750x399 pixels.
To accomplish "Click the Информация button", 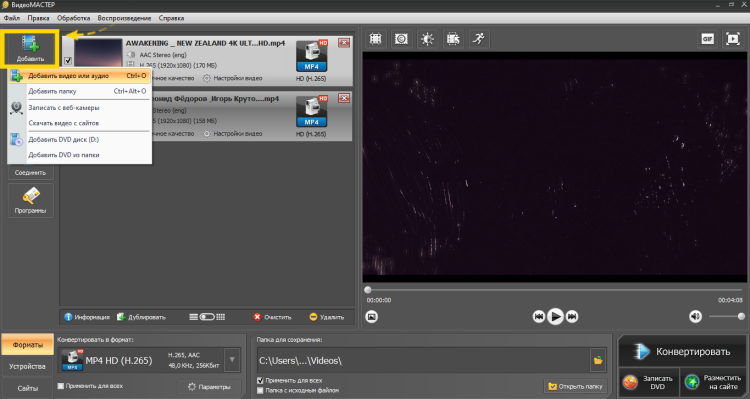I will click(87, 317).
